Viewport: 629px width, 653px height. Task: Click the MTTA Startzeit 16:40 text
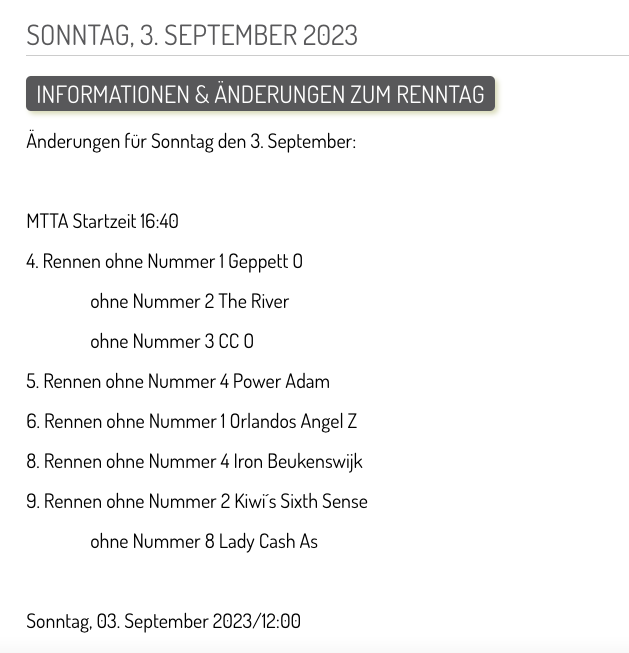pyautogui.click(x=102, y=221)
